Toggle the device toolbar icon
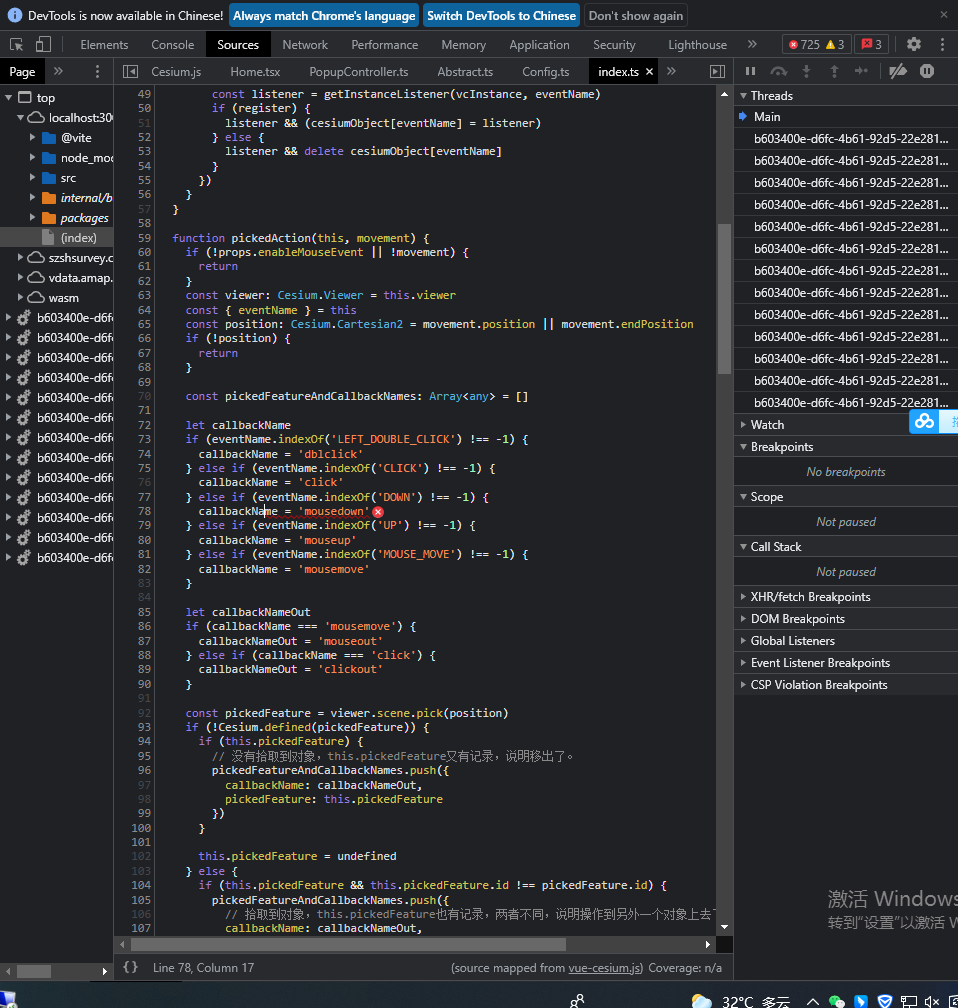This screenshot has width=958, height=1008. (x=43, y=44)
